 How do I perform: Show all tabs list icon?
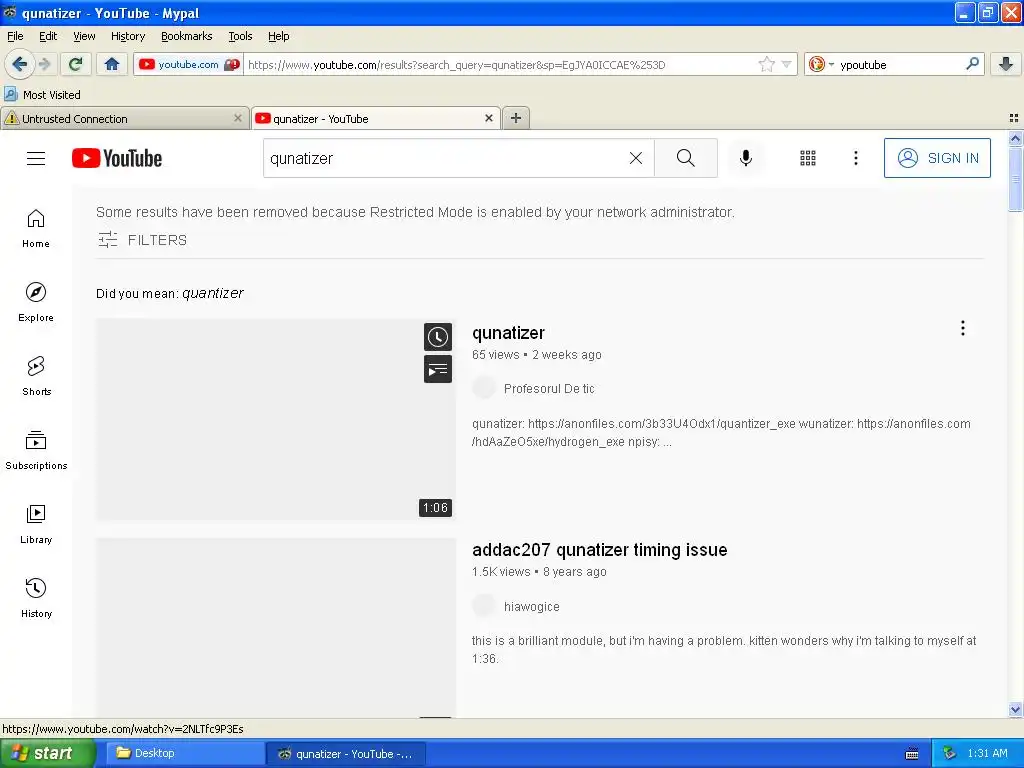point(1014,118)
